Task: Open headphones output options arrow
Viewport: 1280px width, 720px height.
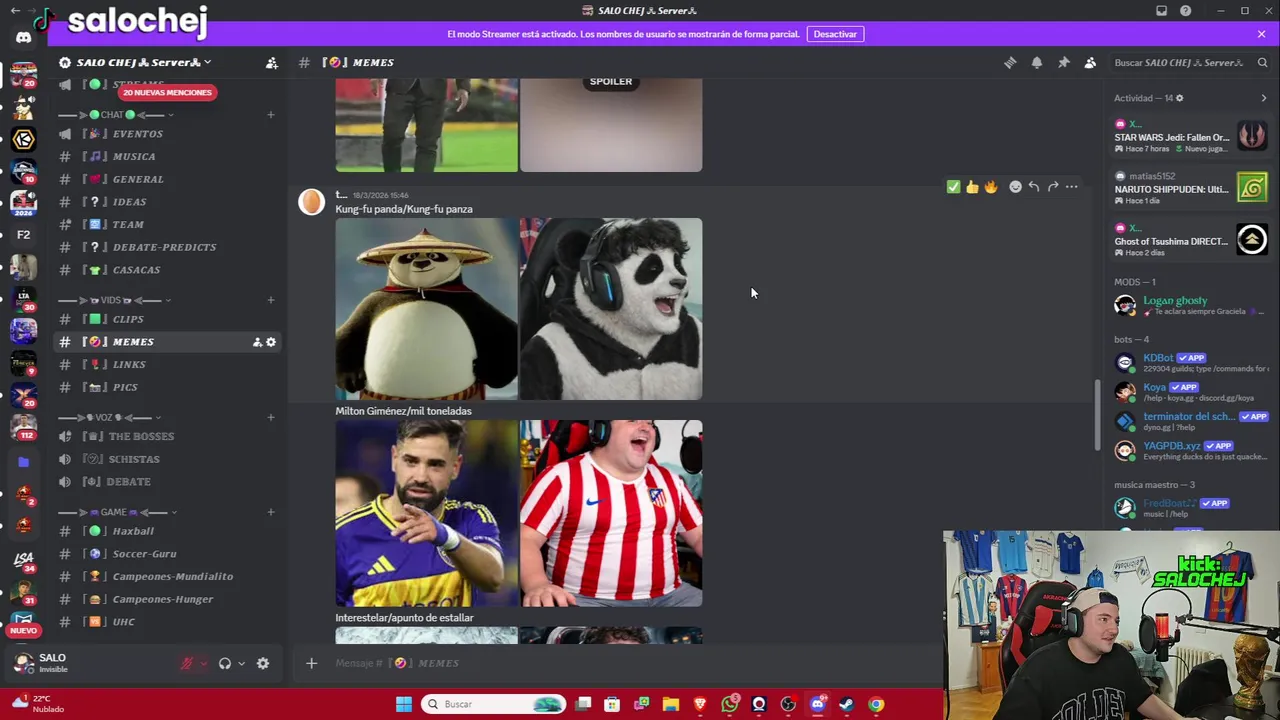Action: tap(241, 663)
